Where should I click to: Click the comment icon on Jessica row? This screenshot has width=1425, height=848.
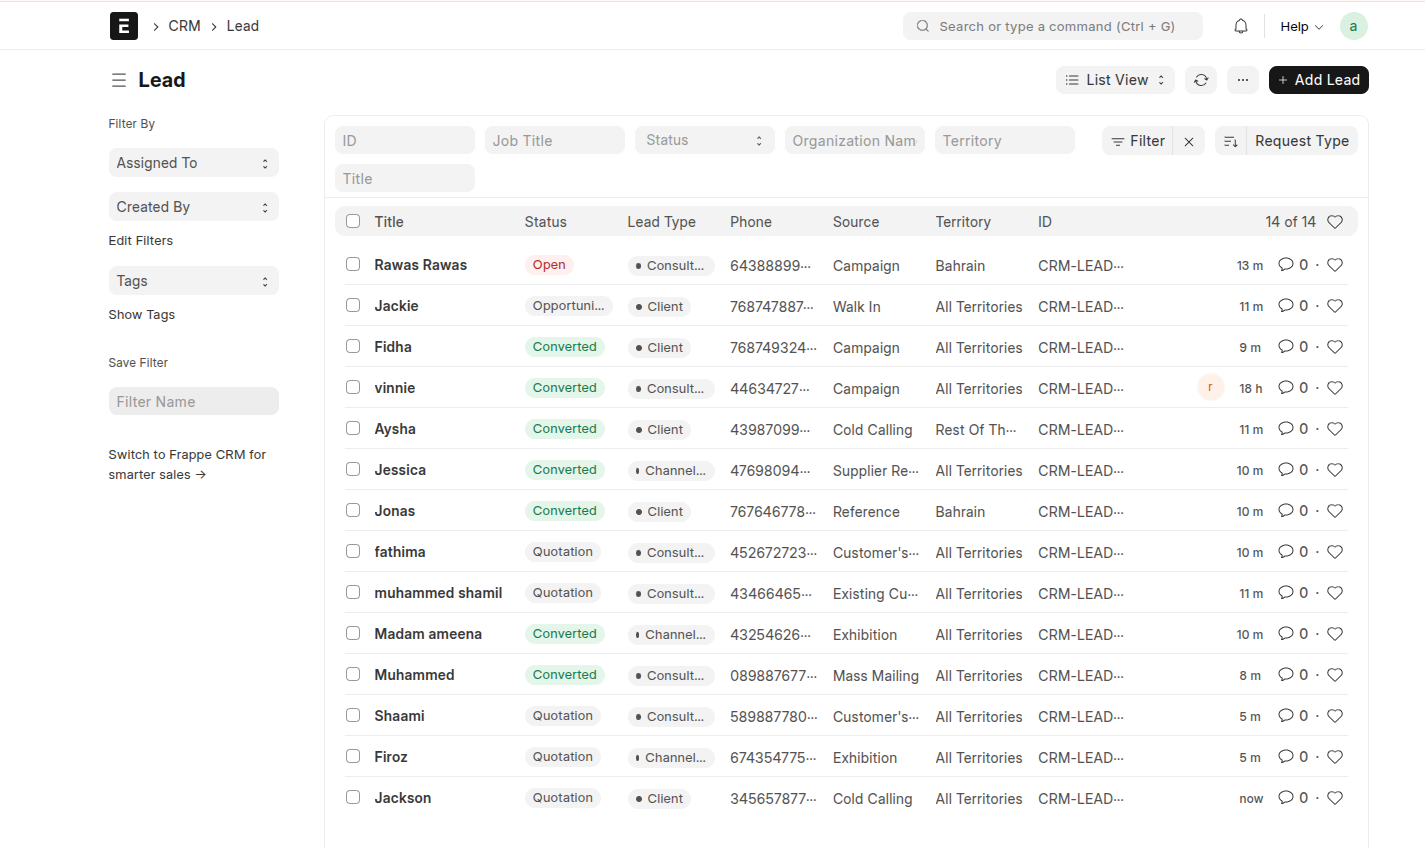pos(1286,470)
